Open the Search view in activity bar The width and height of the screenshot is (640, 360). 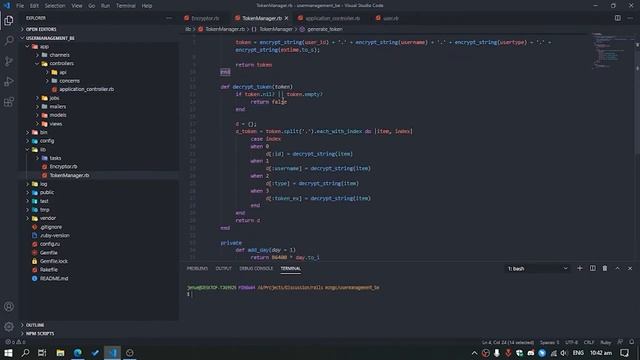point(9,40)
